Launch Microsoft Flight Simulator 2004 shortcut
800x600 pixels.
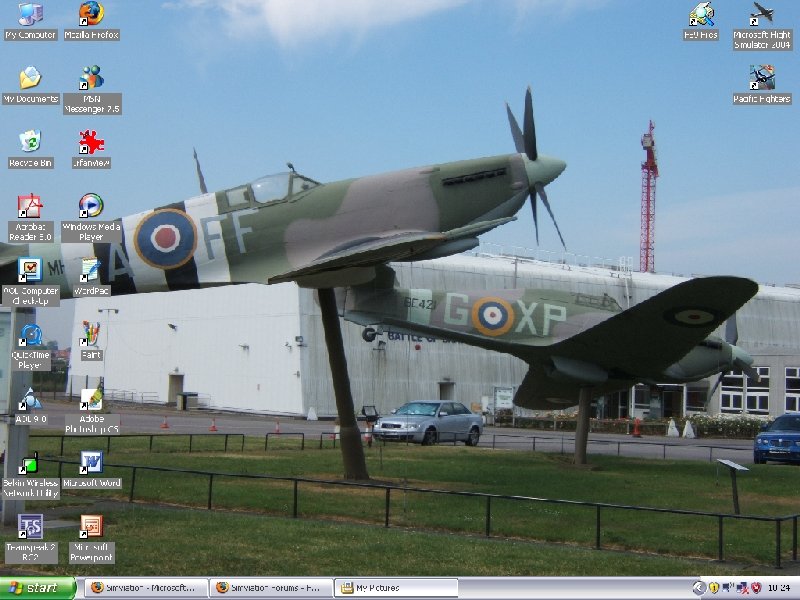(762, 14)
